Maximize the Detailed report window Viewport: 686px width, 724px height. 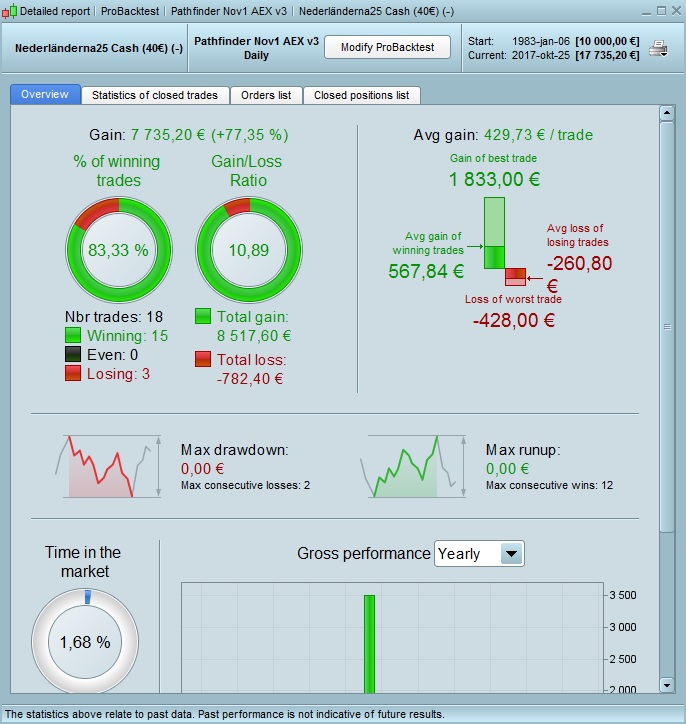pyautogui.click(x=662, y=11)
